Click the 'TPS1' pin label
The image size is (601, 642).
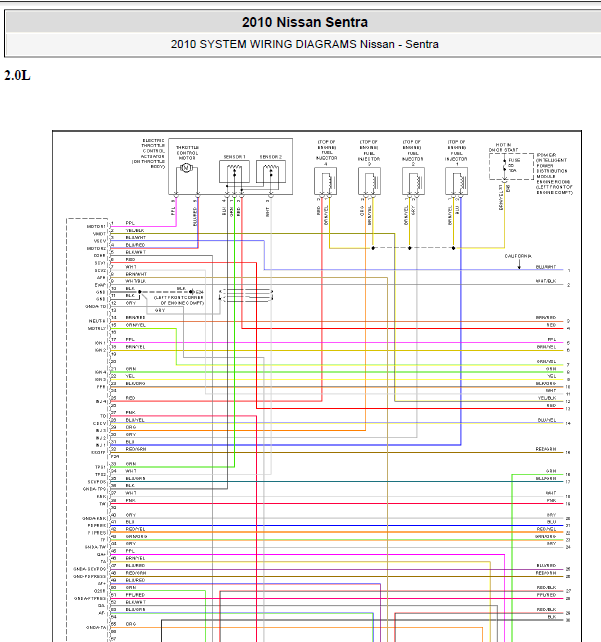100,467
